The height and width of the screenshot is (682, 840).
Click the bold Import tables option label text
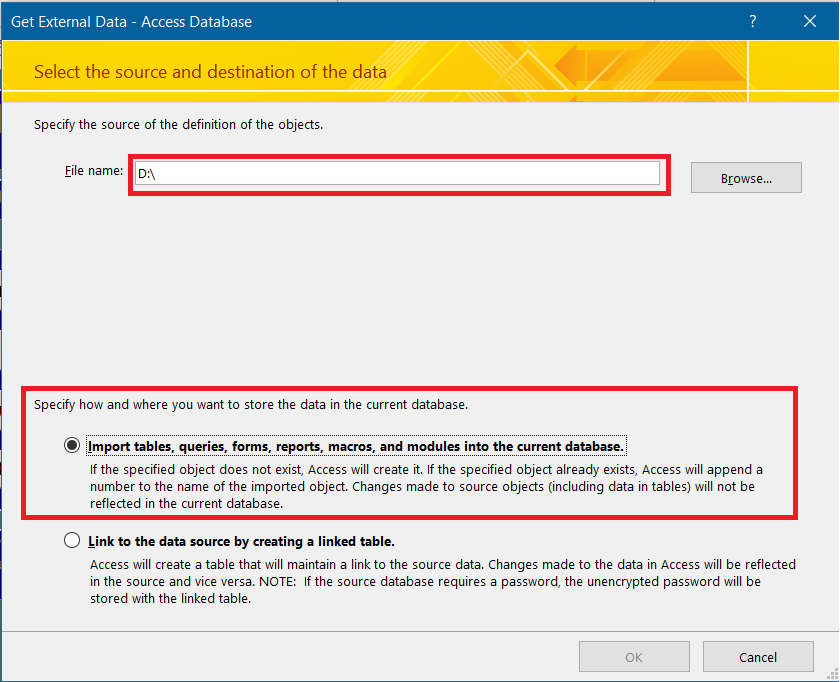(356, 446)
